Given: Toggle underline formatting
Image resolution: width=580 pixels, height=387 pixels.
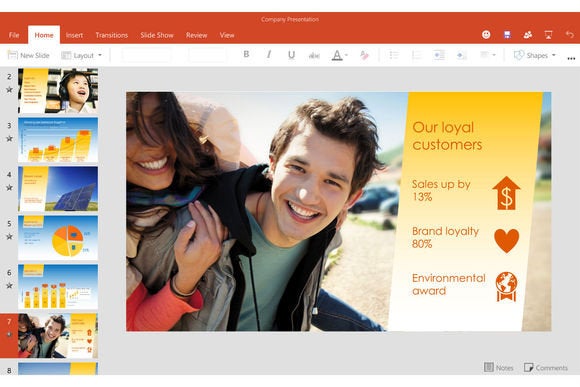Looking at the screenshot, I should pos(291,55).
